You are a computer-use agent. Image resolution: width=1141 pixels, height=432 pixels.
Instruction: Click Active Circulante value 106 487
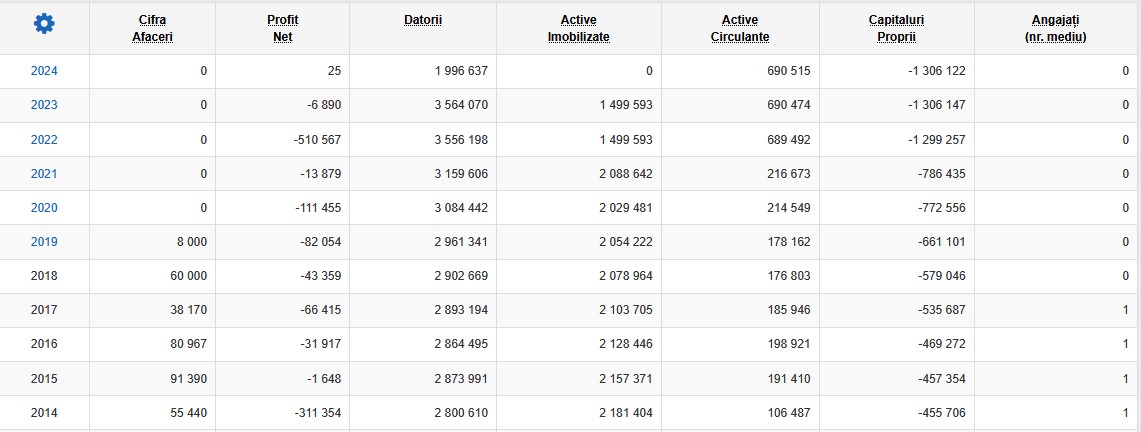(x=787, y=413)
